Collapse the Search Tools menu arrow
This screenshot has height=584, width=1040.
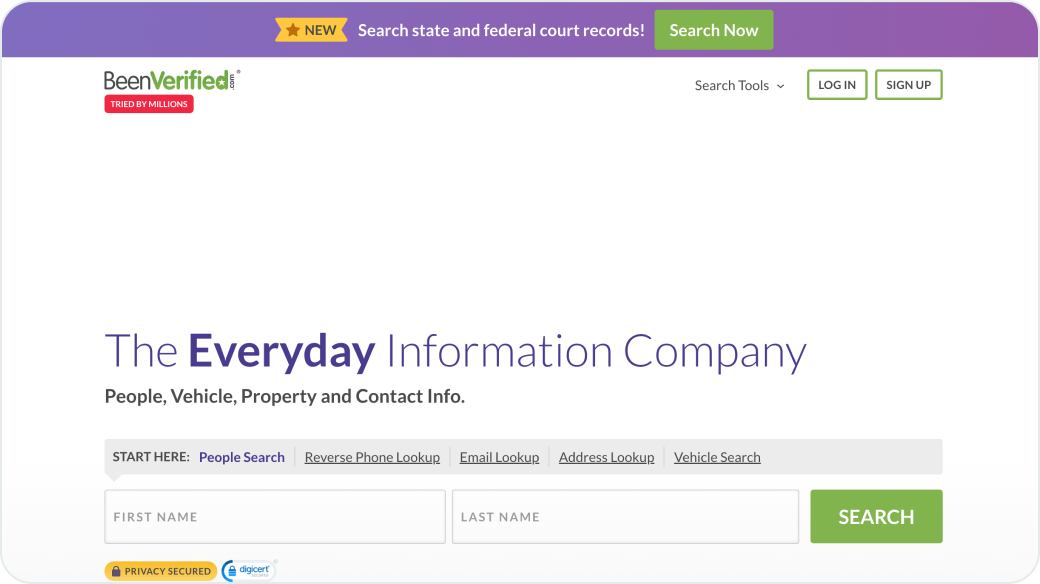point(779,86)
